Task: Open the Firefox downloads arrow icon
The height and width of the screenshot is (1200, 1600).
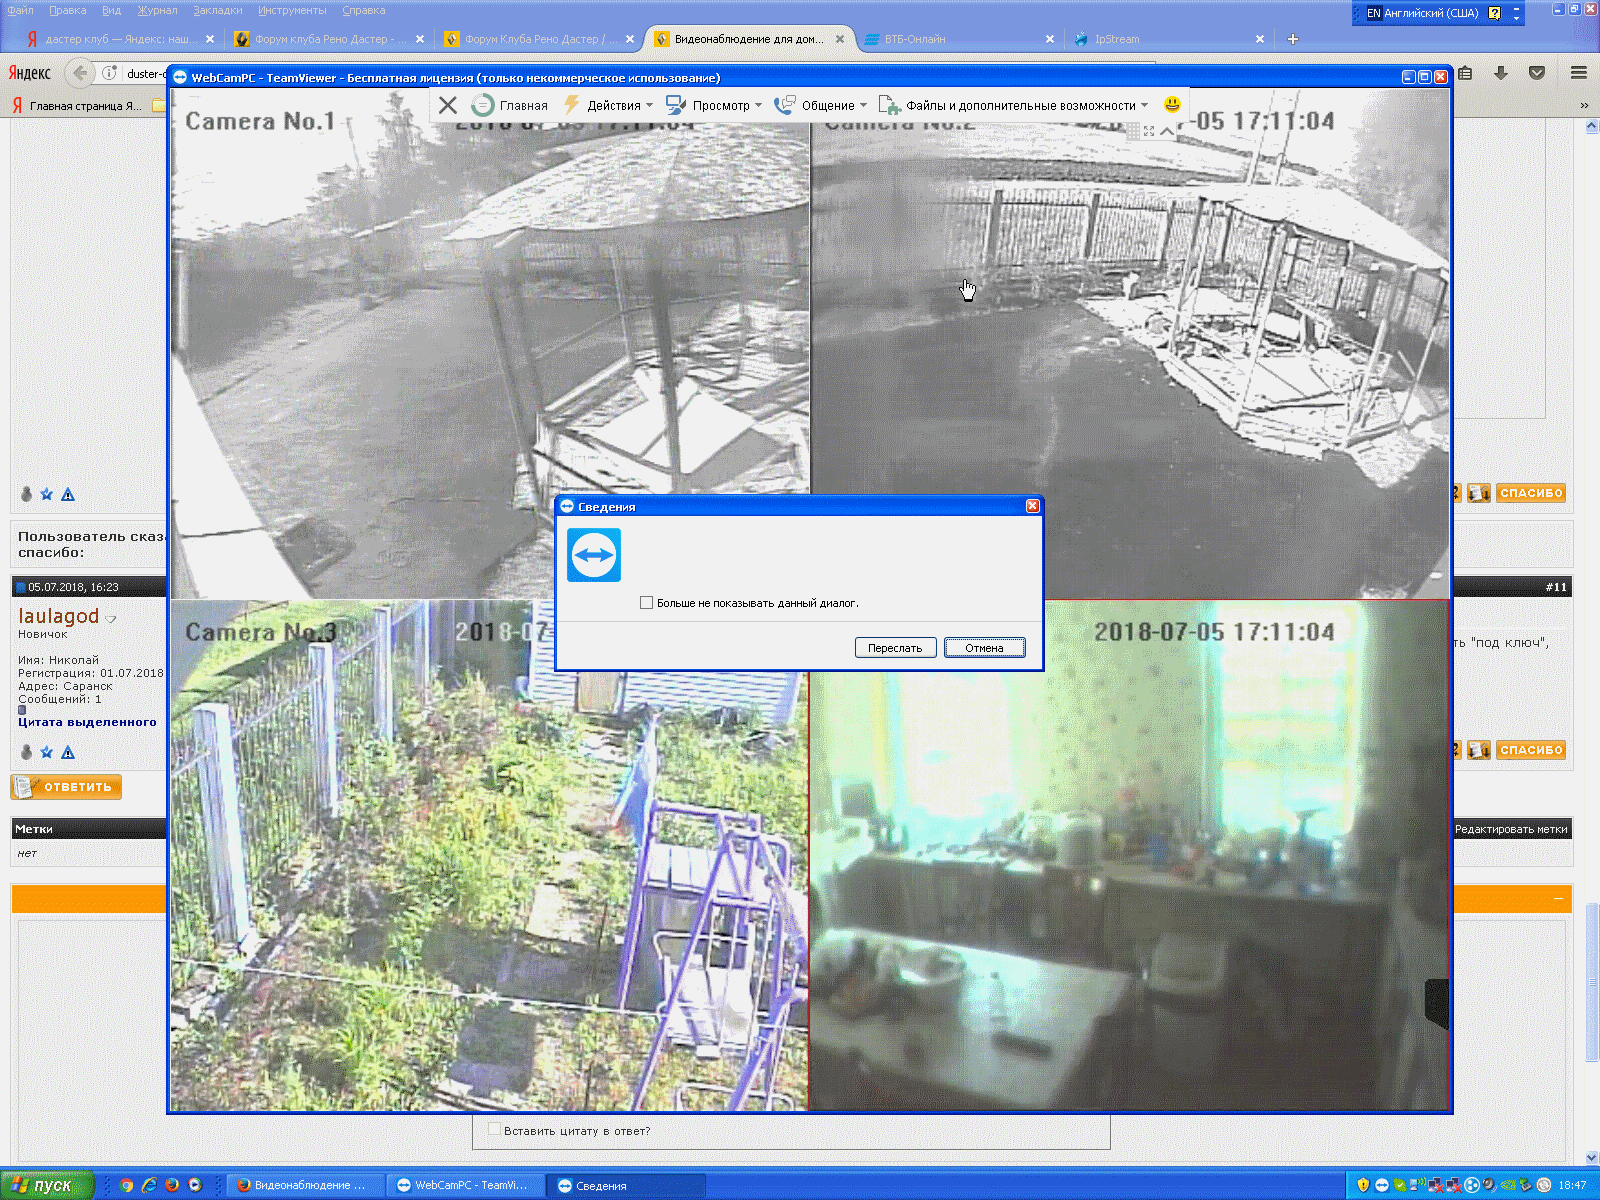Action: pyautogui.click(x=1500, y=73)
